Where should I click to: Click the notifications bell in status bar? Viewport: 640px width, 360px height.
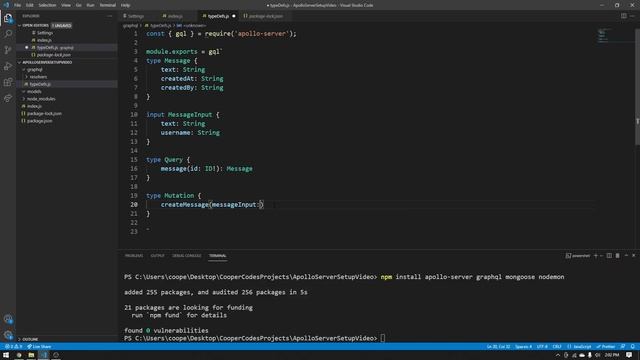(633, 347)
